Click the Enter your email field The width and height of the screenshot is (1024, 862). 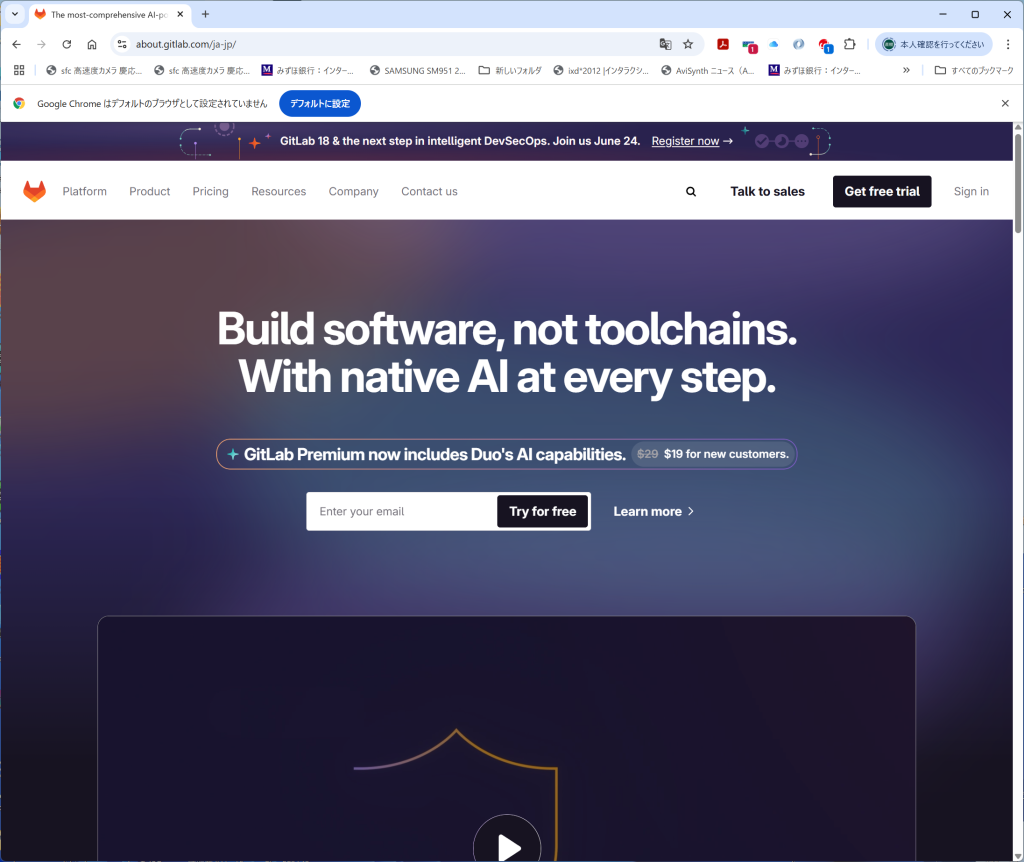pos(402,511)
